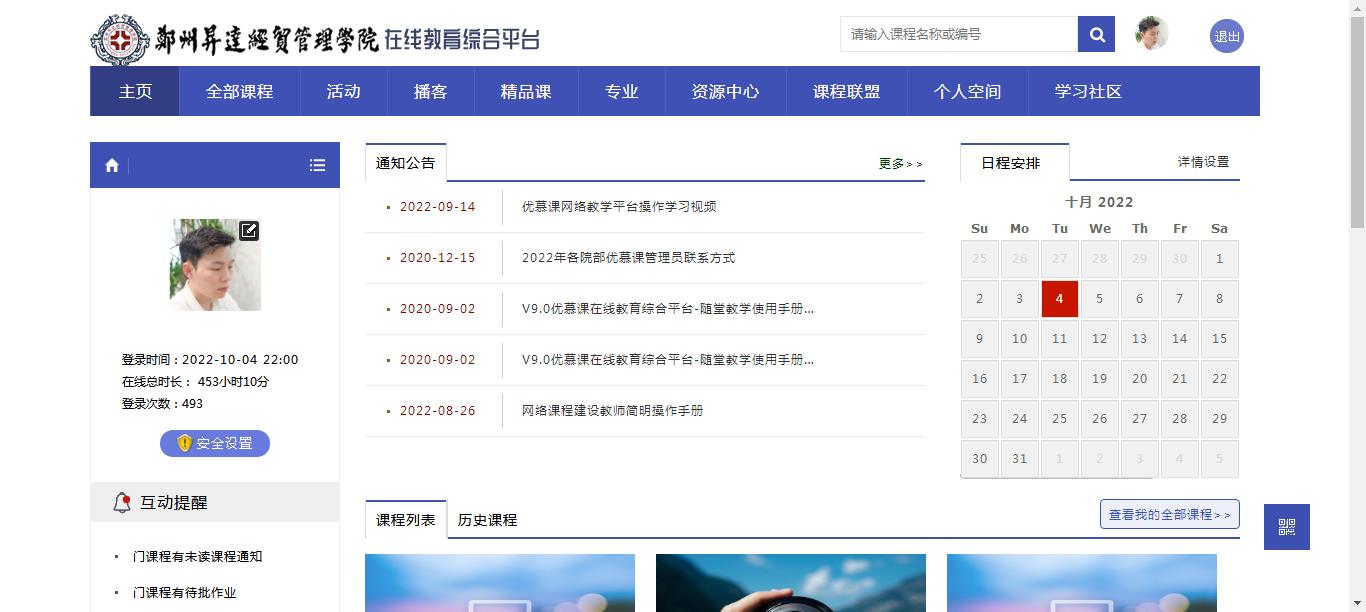Select the 课程列表 tab
1366x612 pixels.
(405, 520)
